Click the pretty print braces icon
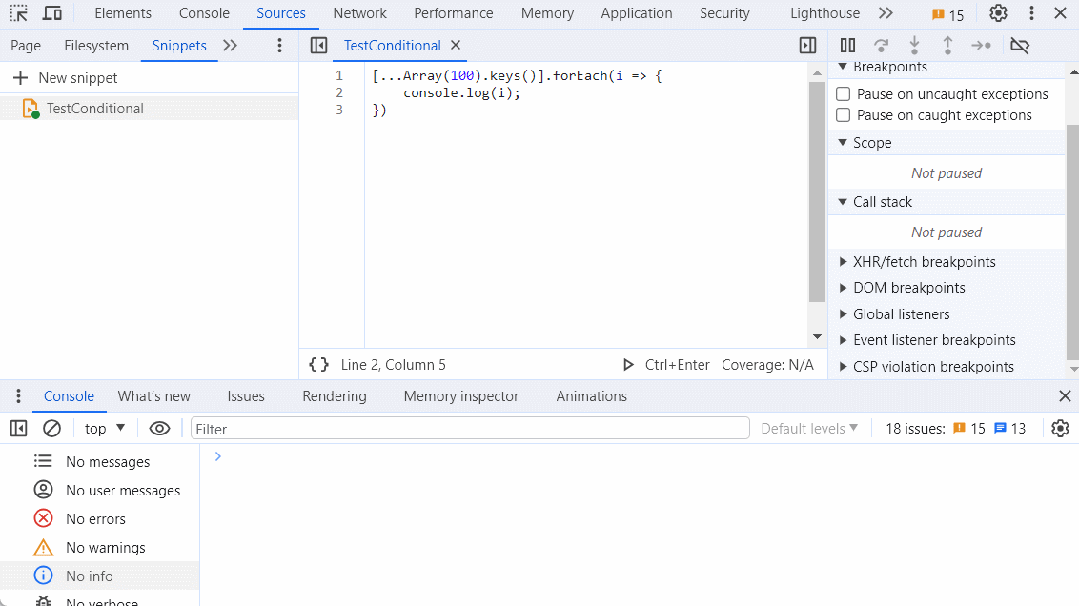The image size is (1079, 606). (x=319, y=365)
